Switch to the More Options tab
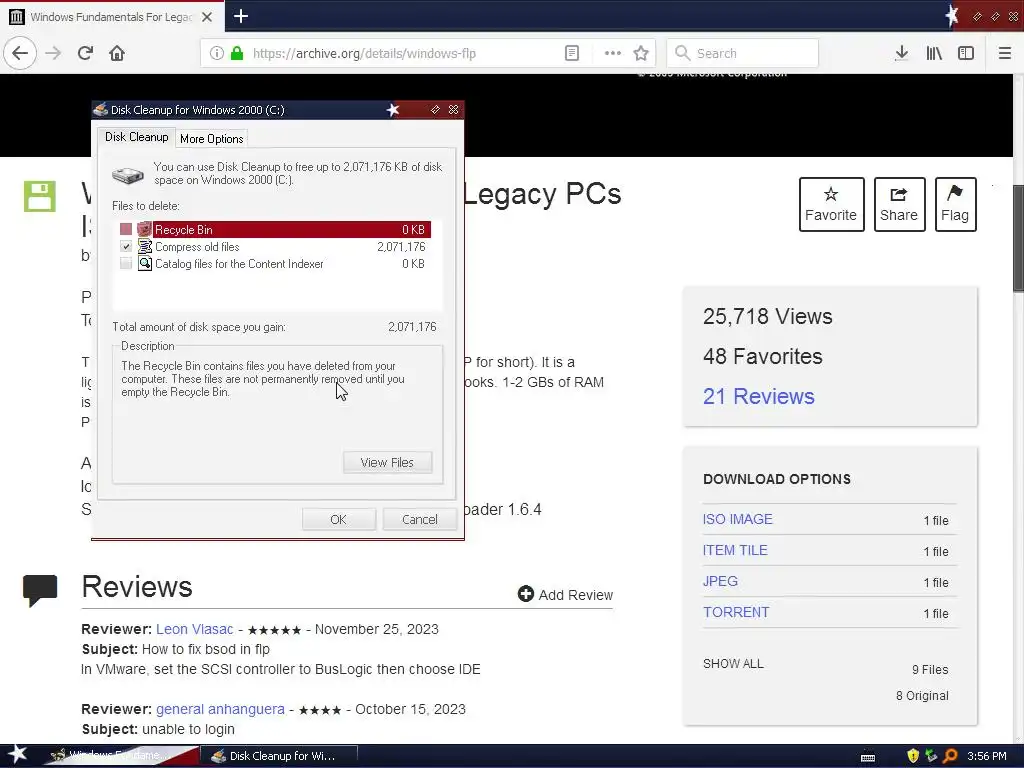The height and width of the screenshot is (768, 1024). tap(212, 138)
